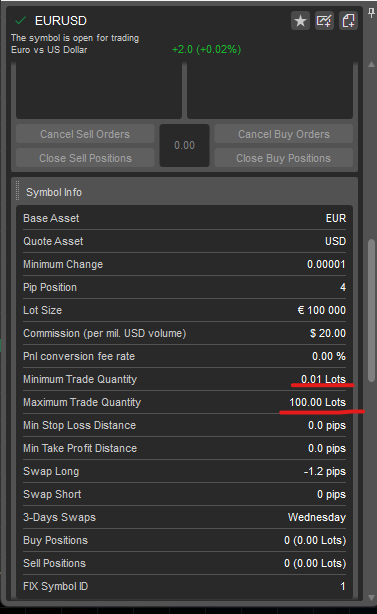Click the new chart icon next to star

point(324,21)
